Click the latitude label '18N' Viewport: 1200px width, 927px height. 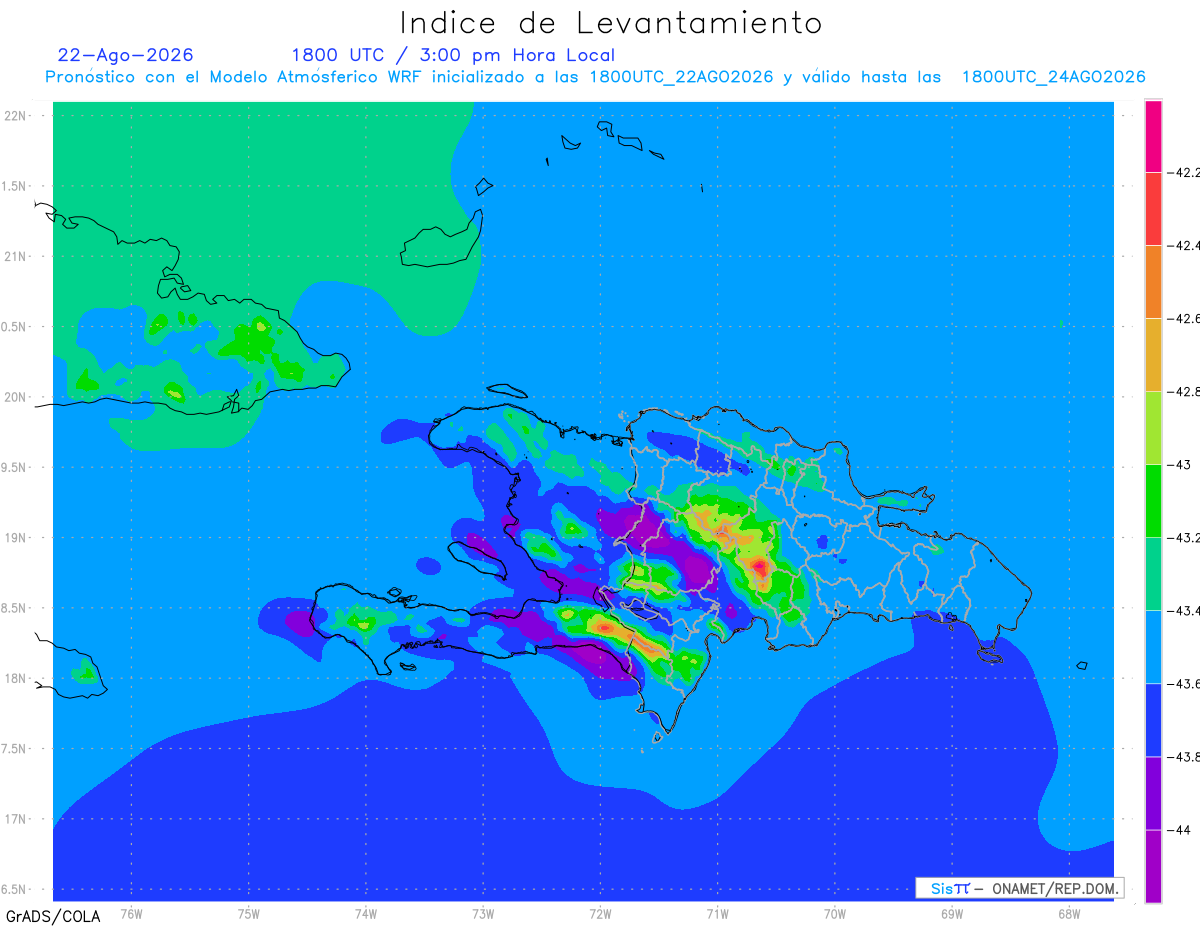click(x=16, y=678)
